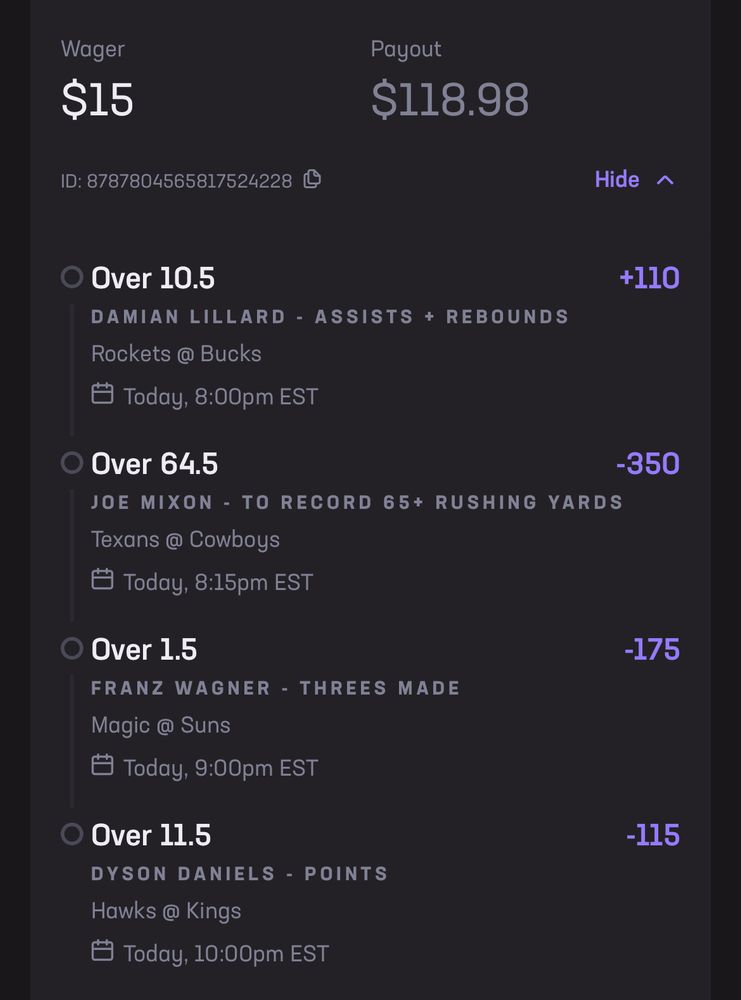Click calendar icon beside 8:00pm EST
The height and width of the screenshot is (1000, 741).
click(102, 394)
